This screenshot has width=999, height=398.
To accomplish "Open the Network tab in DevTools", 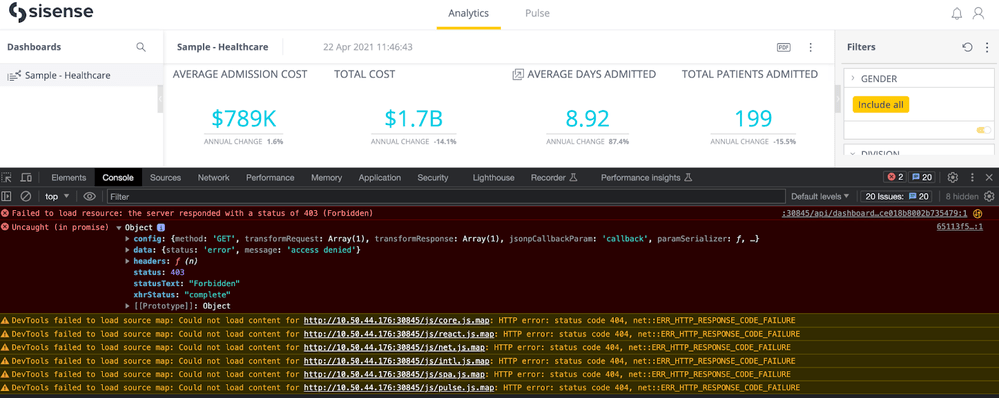I will tap(213, 178).
